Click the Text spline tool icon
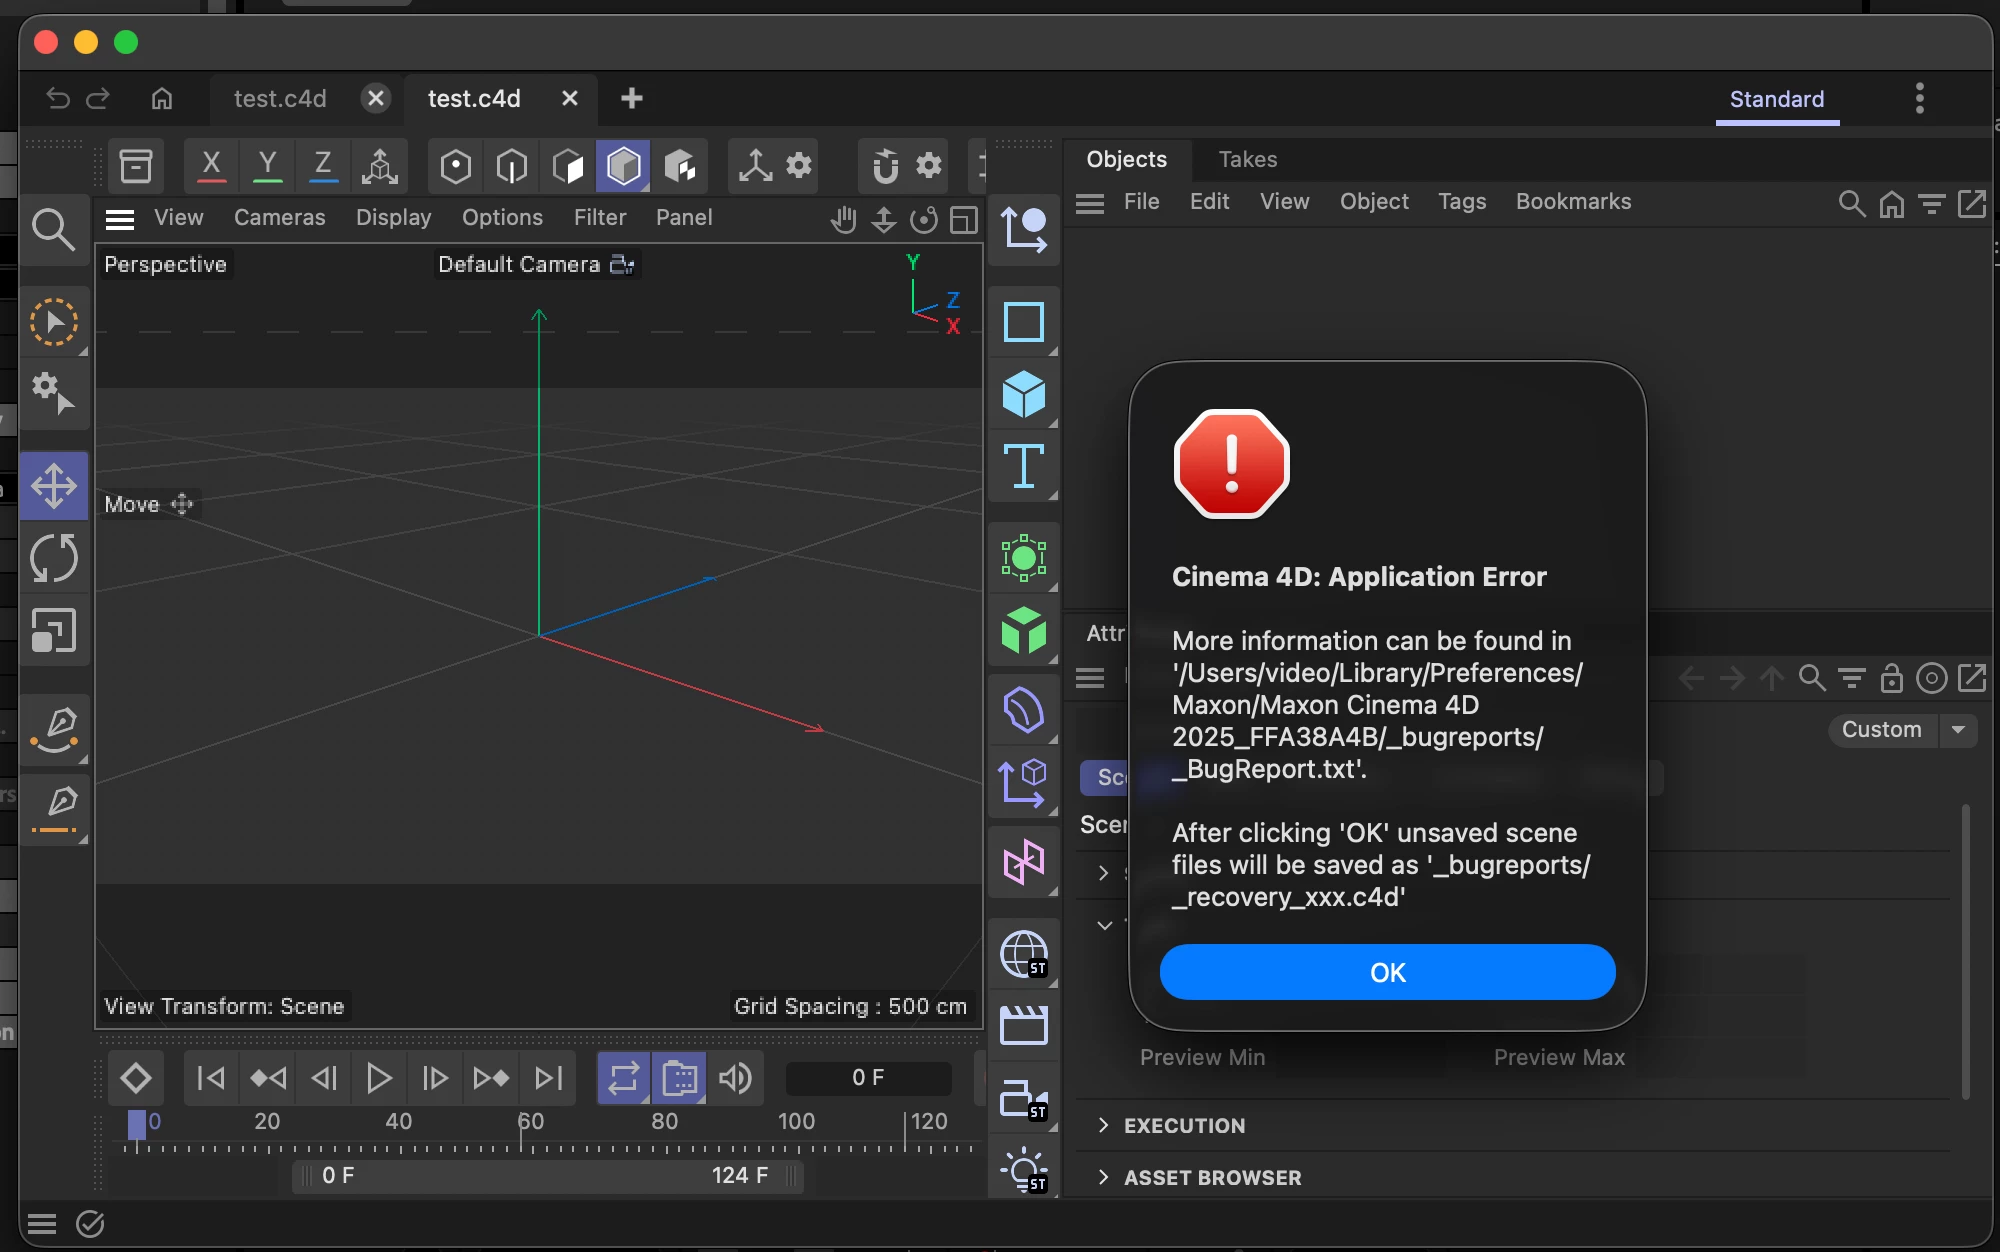This screenshot has height=1252, width=2000. tap(1023, 466)
